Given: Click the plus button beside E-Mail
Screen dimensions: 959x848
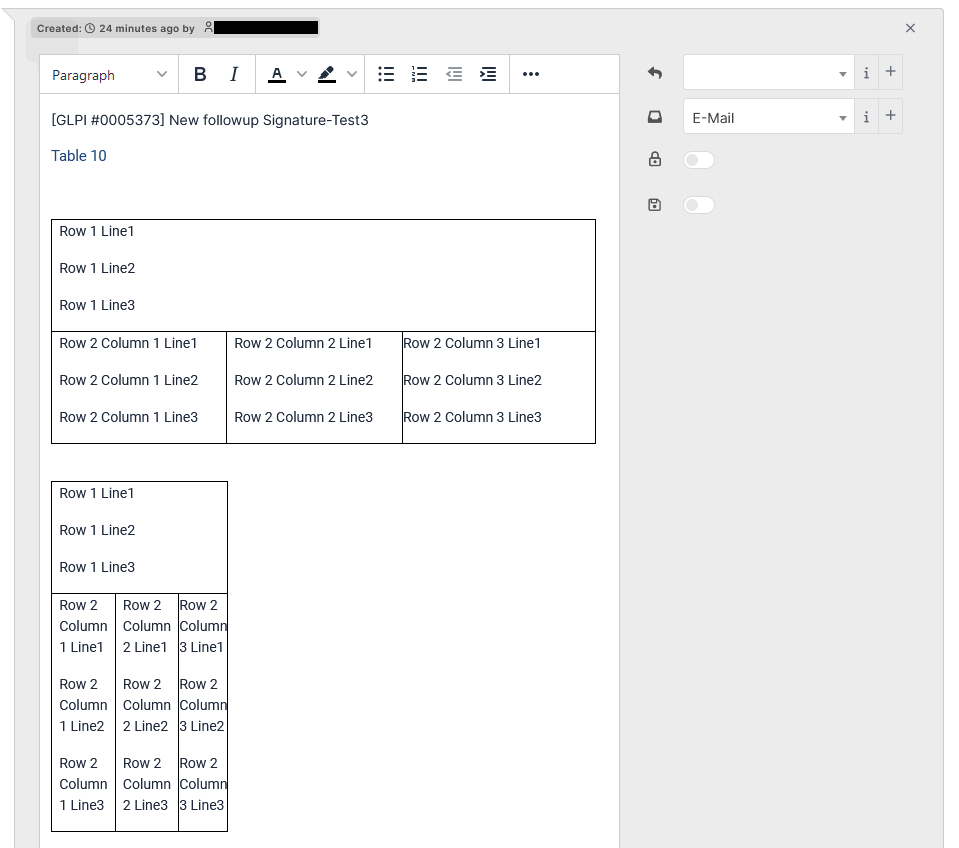Looking at the screenshot, I should tap(890, 117).
